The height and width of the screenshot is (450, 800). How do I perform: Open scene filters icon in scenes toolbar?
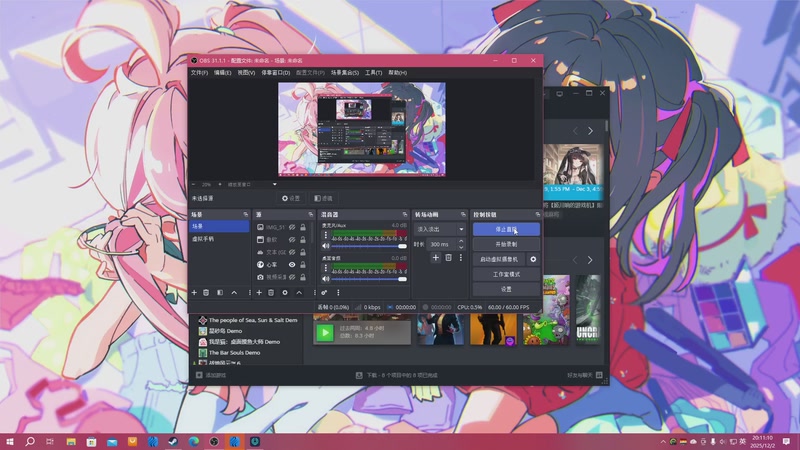click(220, 293)
